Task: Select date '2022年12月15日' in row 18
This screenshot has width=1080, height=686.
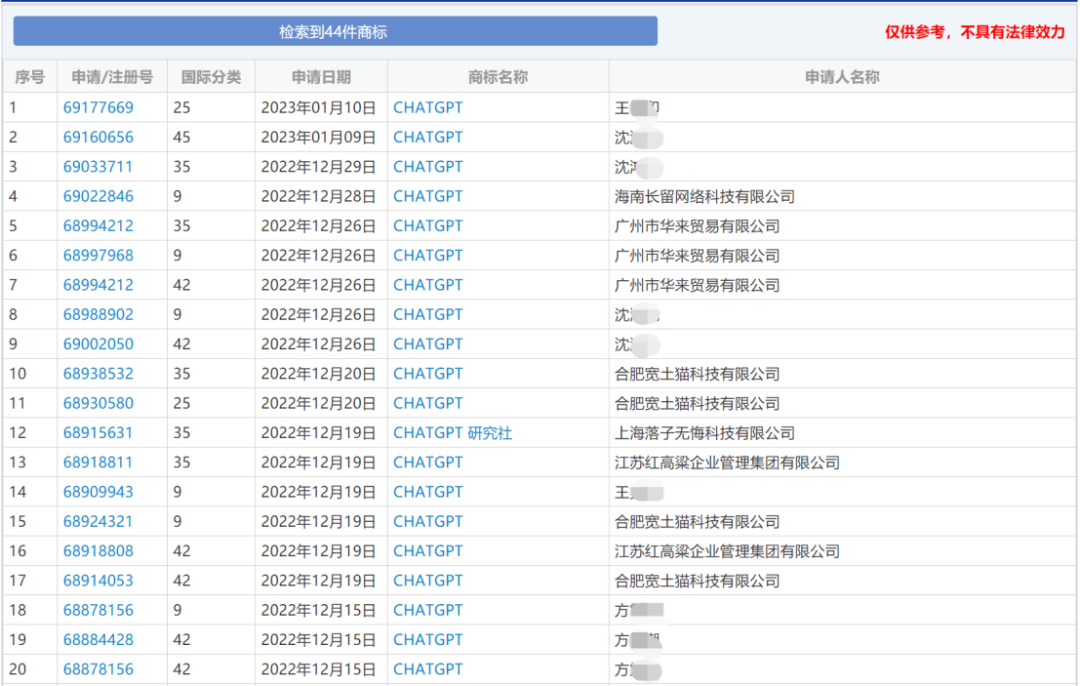Action: pos(318,612)
